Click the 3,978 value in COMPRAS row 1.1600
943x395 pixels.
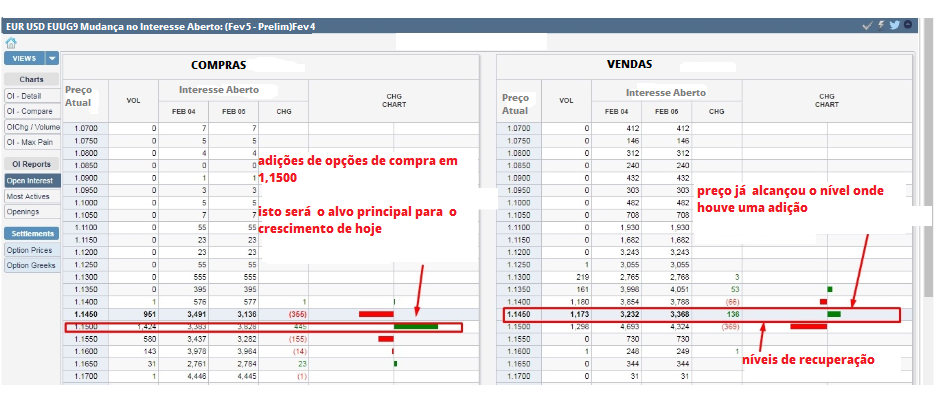[x=196, y=351]
